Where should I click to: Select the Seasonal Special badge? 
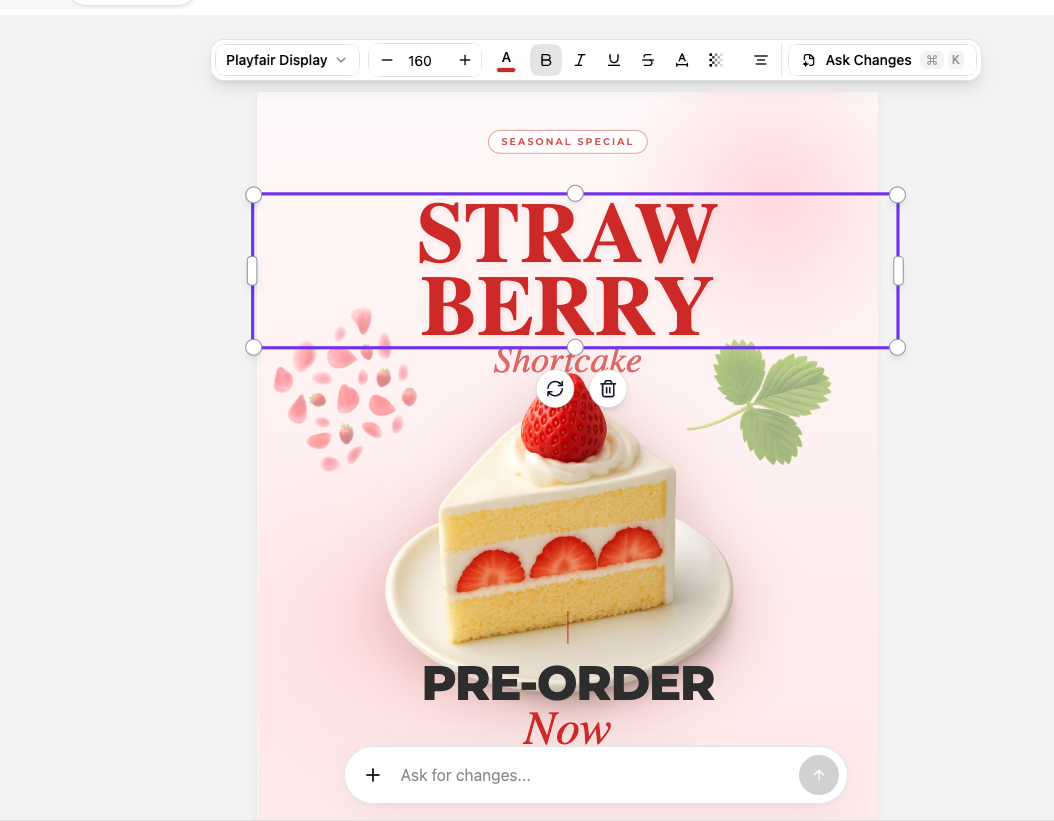[567, 142]
